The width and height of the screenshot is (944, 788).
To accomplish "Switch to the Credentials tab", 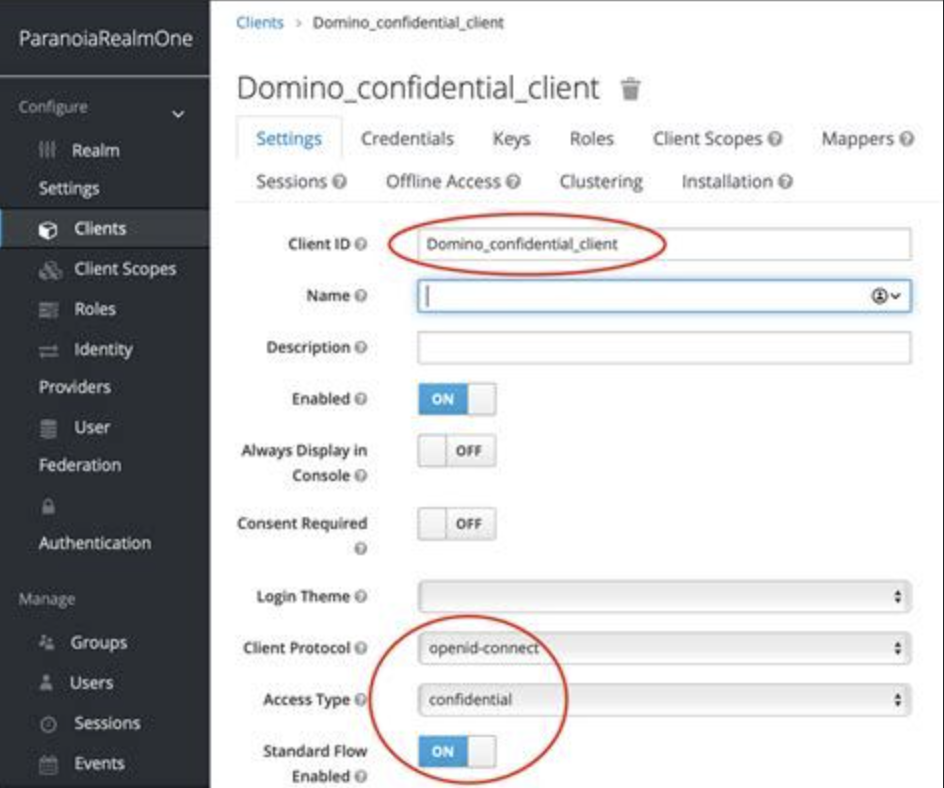I will click(407, 139).
